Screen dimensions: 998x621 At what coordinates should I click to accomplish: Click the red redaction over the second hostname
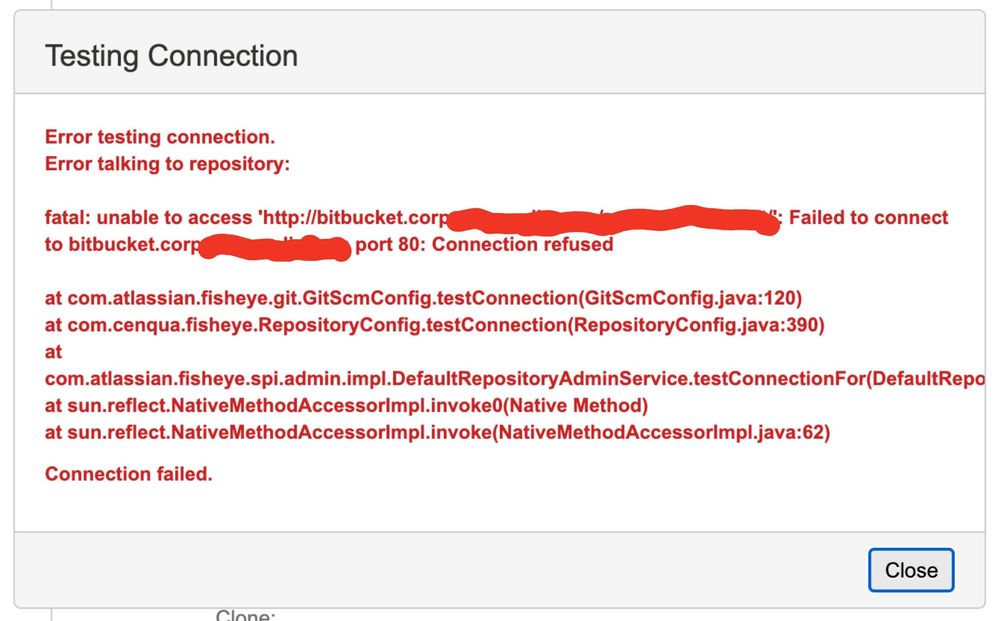pyautogui.click(x=275, y=248)
